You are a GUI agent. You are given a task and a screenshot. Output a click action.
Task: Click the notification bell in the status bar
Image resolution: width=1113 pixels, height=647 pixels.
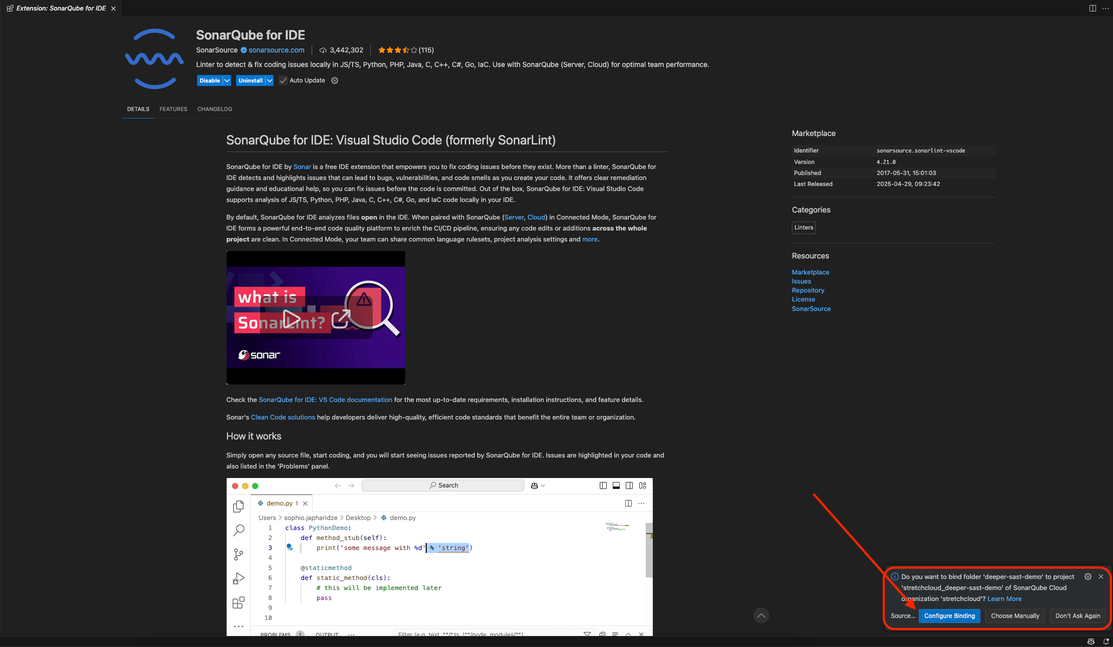(1105, 641)
